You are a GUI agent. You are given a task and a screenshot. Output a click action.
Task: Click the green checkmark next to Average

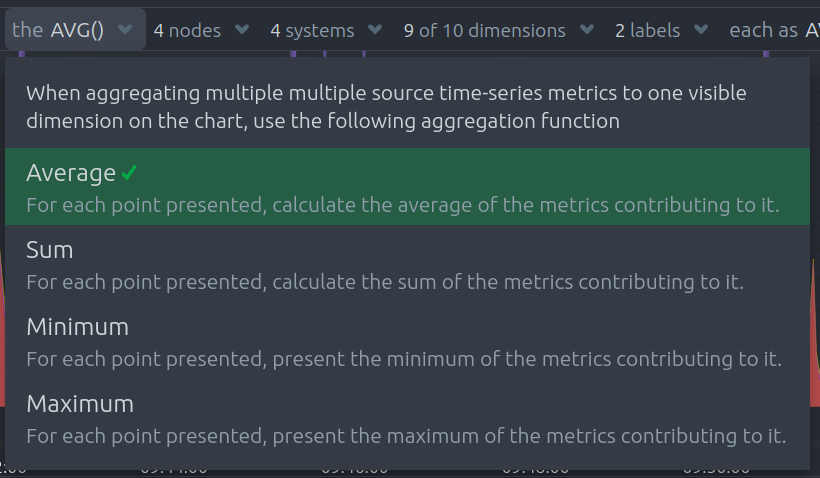[x=129, y=173]
